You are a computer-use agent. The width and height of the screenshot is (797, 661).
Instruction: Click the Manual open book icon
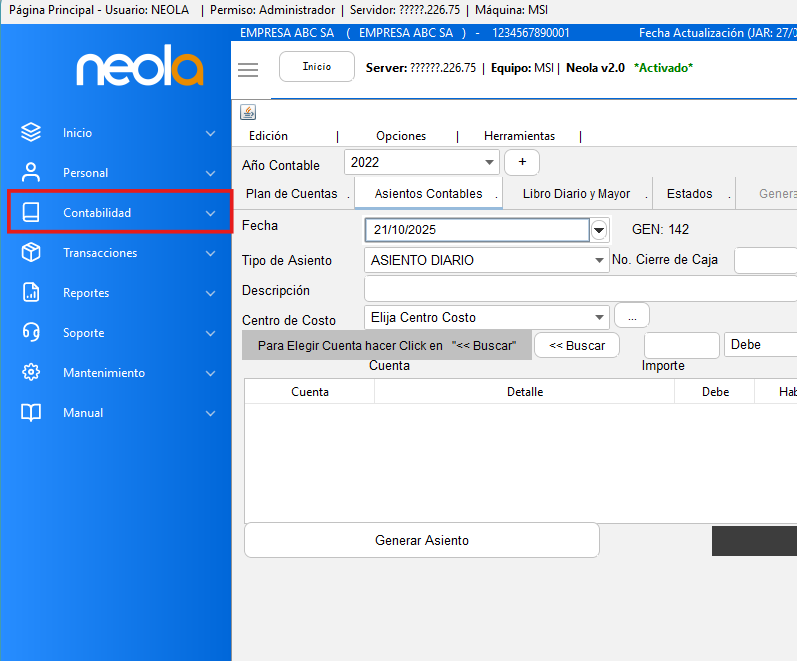click(x=31, y=412)
